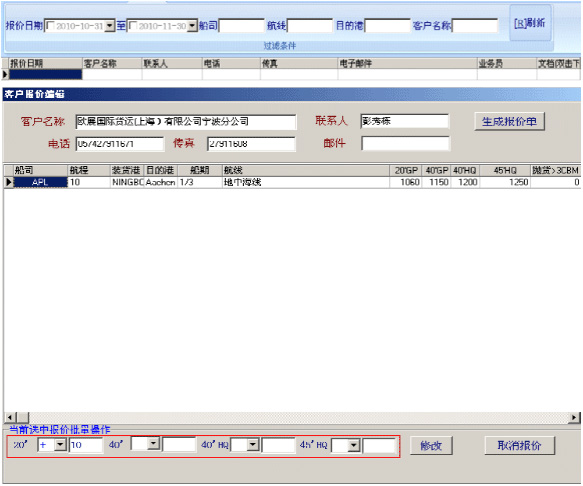Click the 报价日期 column header
The width and height of the screenshot is (583, 486).
(45, 64)
